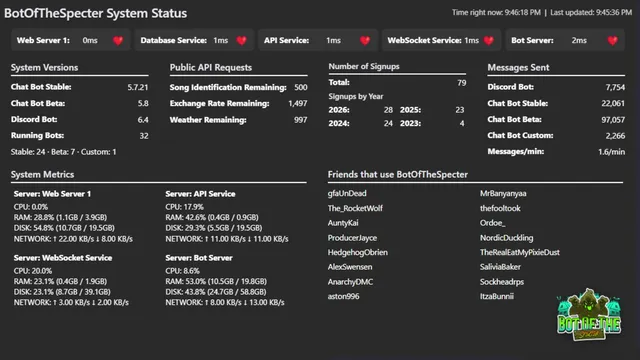Click the Discord Bot version 6.4
Viewport: 640px width, 360px height.
(x=143, y=120)
